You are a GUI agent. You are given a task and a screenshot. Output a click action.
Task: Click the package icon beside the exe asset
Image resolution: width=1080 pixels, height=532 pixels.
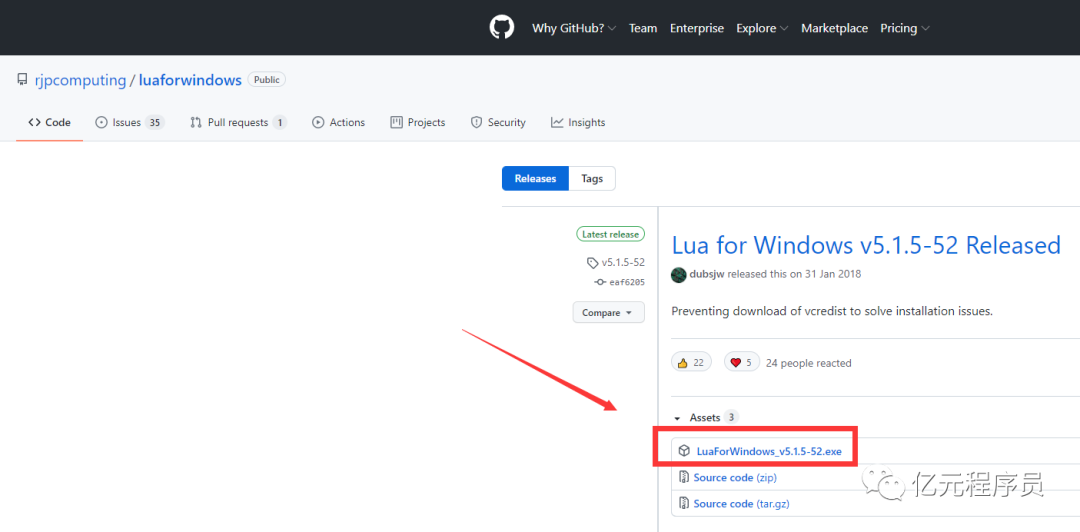click(684, 451)
